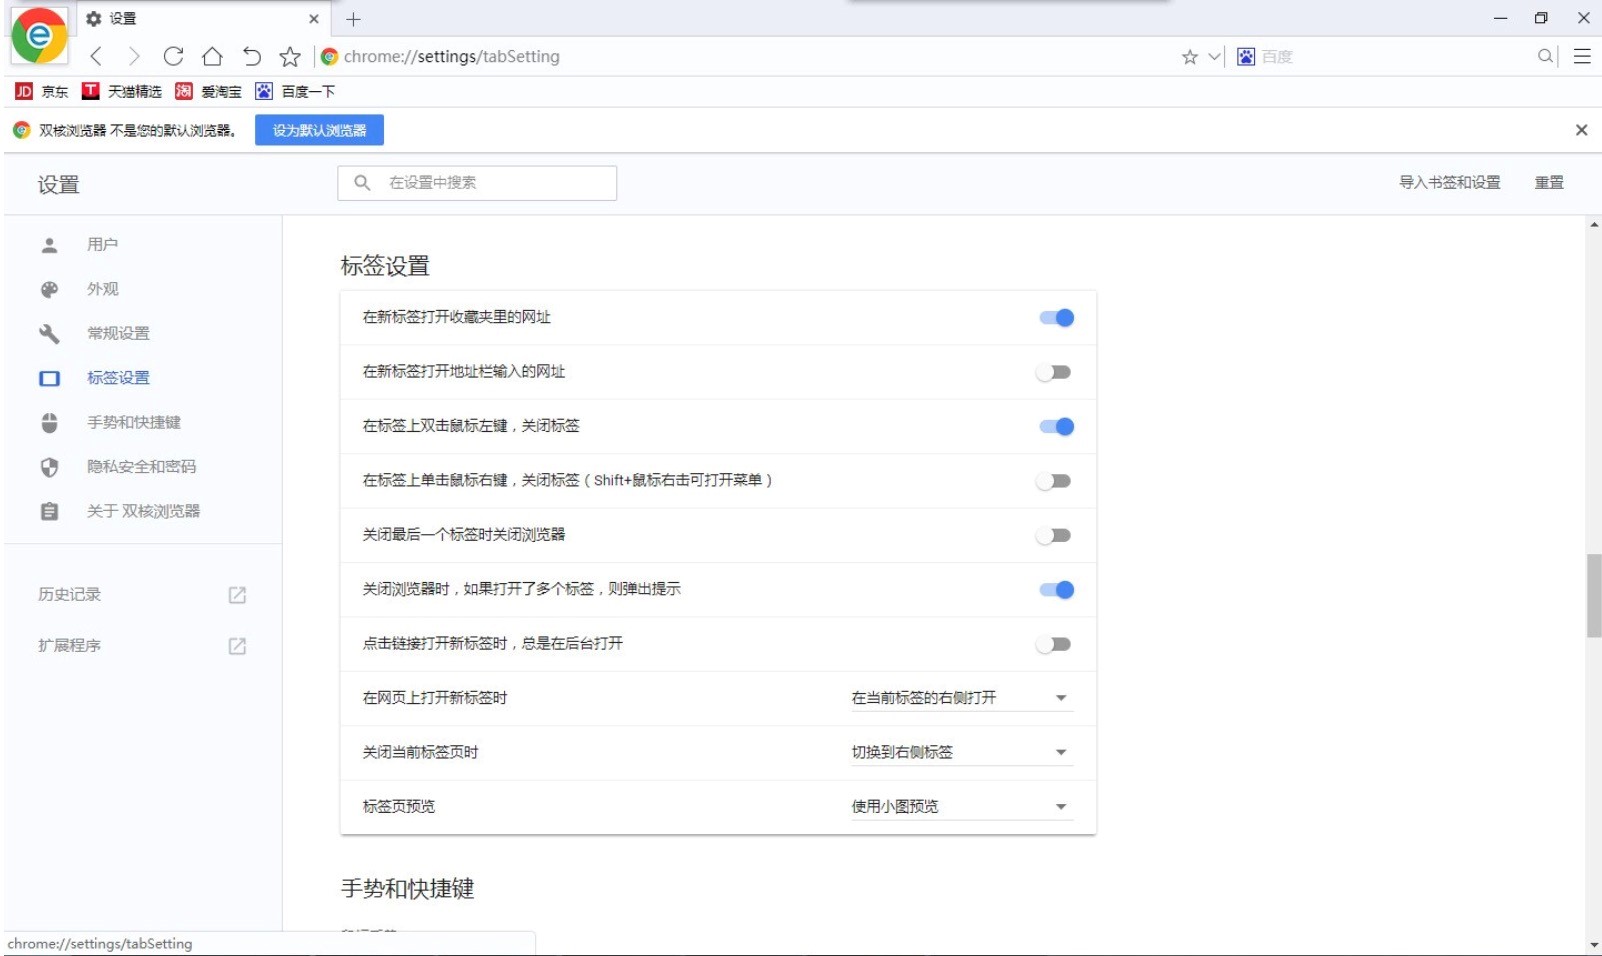
Task: Disable 在新标签打开收藏夹里的网址 toggle
Action: [x=1055, y=317]
